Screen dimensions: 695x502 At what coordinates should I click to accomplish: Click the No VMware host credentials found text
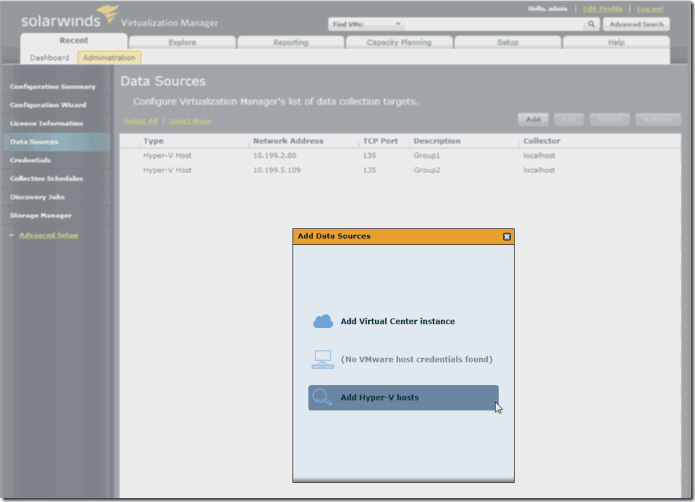417,359
